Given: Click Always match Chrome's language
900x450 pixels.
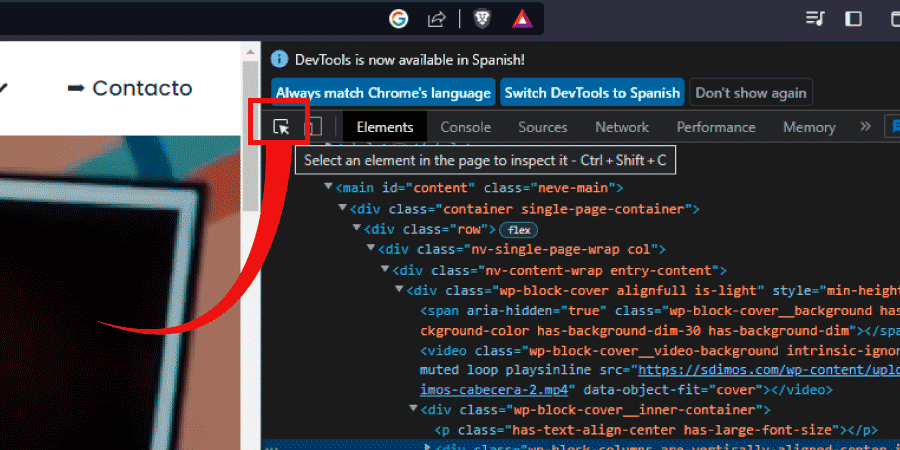Looking at the screenshot, I should click(383, 92).
